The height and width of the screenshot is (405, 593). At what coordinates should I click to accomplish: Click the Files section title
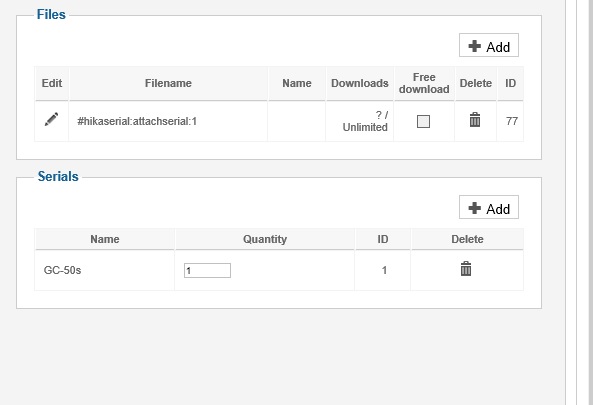point(51,14)
